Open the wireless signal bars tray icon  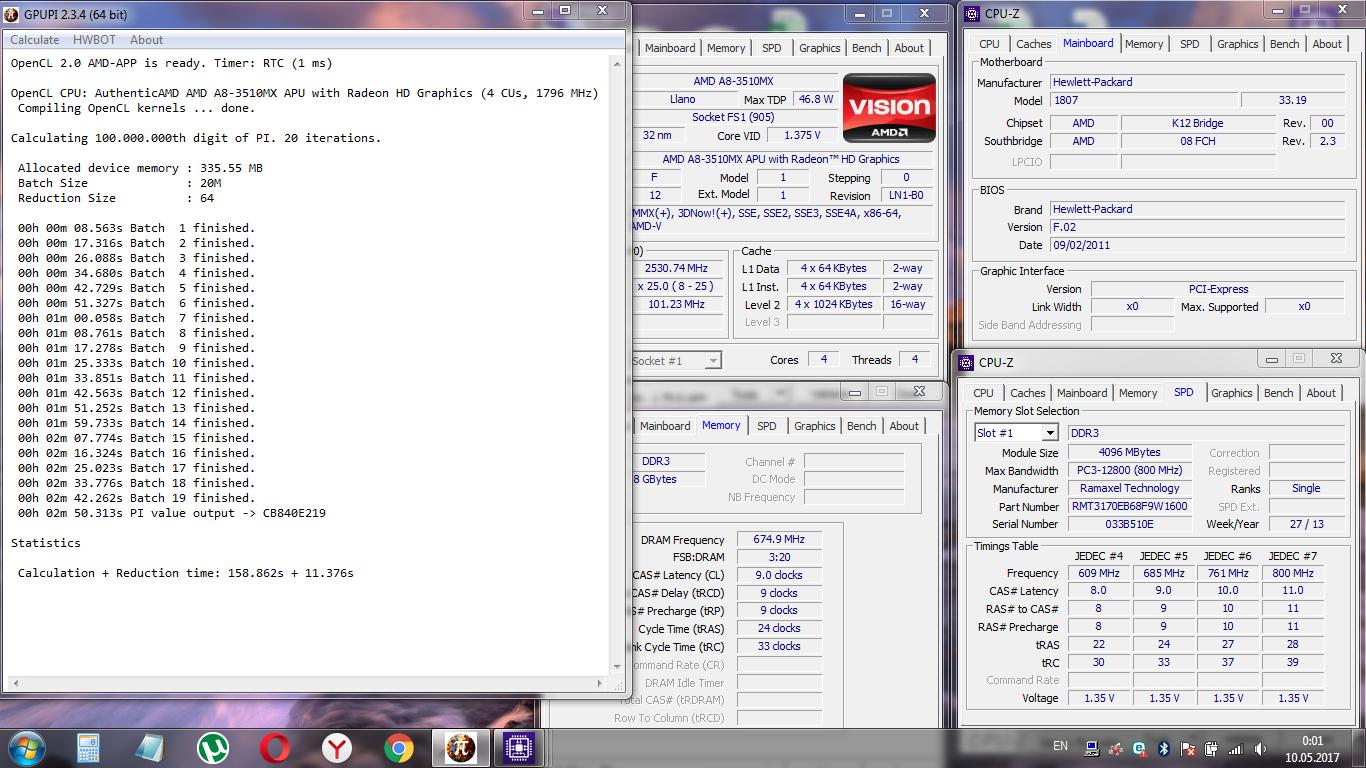(1236, 748)
